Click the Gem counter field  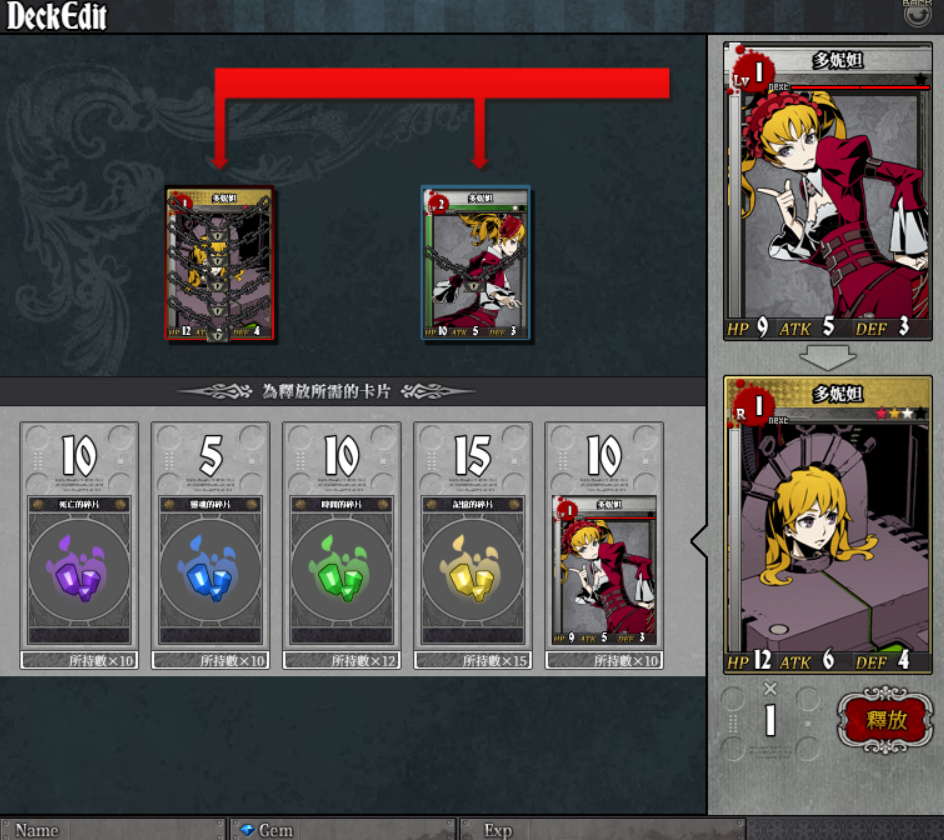[x=343, y=830]
